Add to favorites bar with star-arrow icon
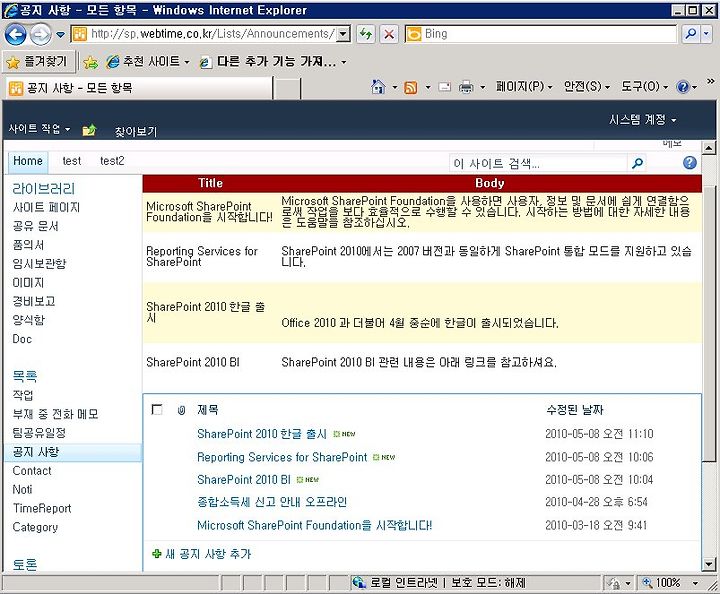This screenshot has height=594, width=720. tap(91, 62)
